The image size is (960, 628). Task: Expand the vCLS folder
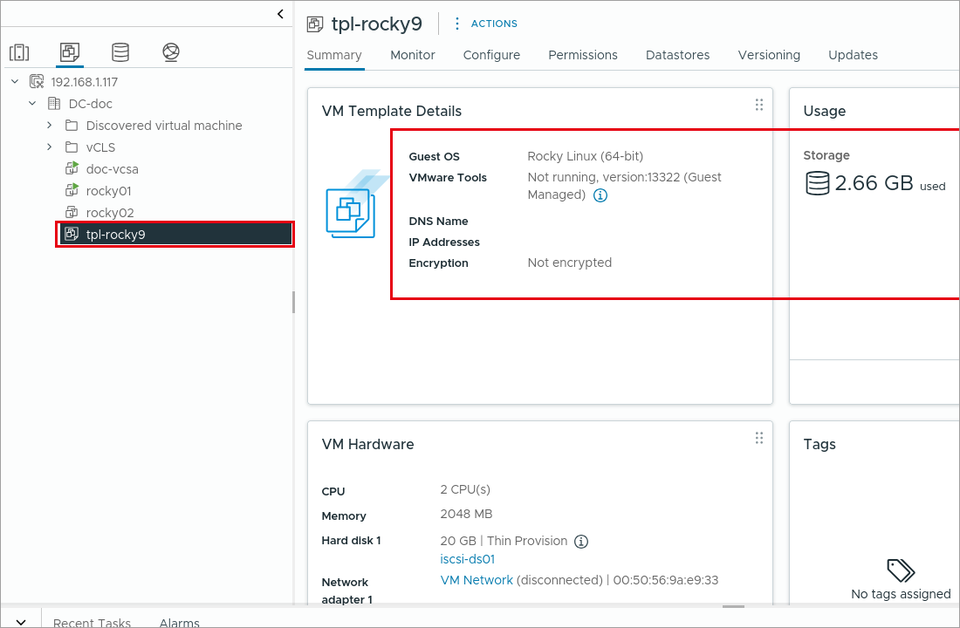50,147
